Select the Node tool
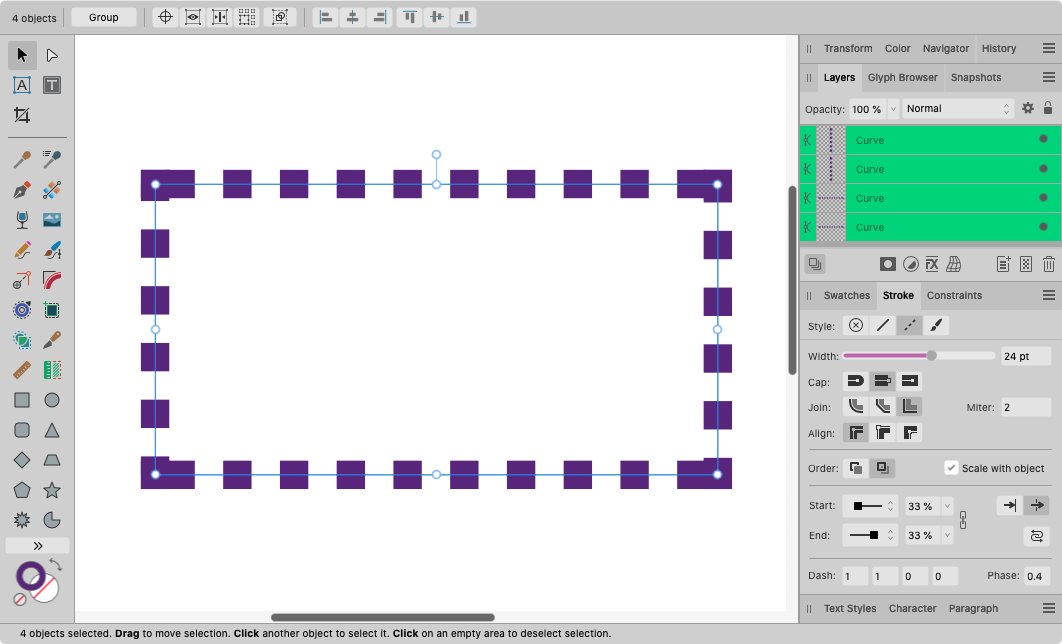Screen dimensions: 1062x644 click(x=52, y=55)
